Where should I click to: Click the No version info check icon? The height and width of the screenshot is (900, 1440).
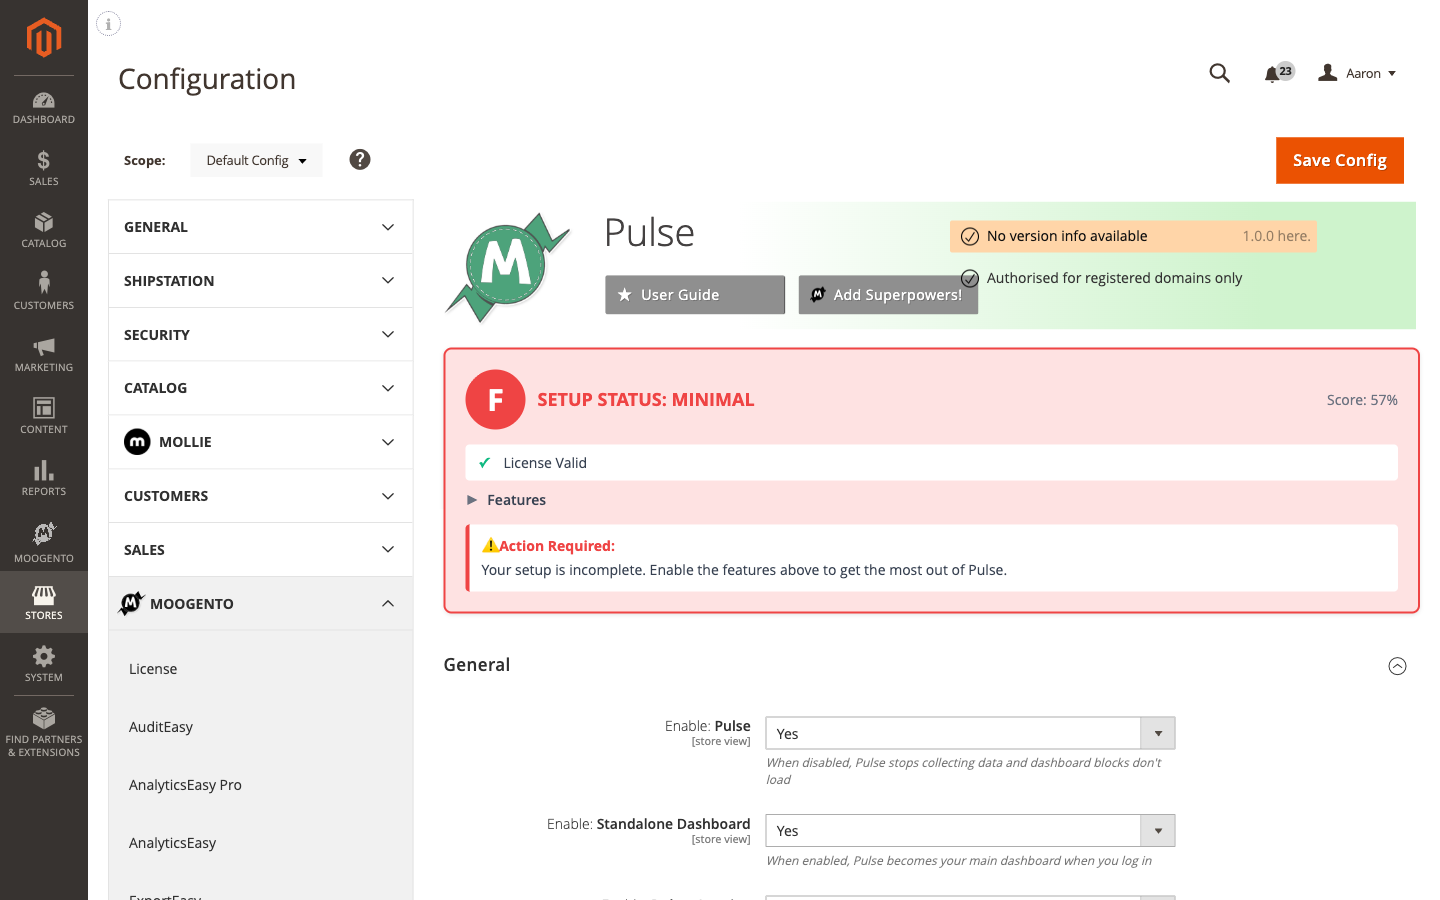[x=970, y=237]
